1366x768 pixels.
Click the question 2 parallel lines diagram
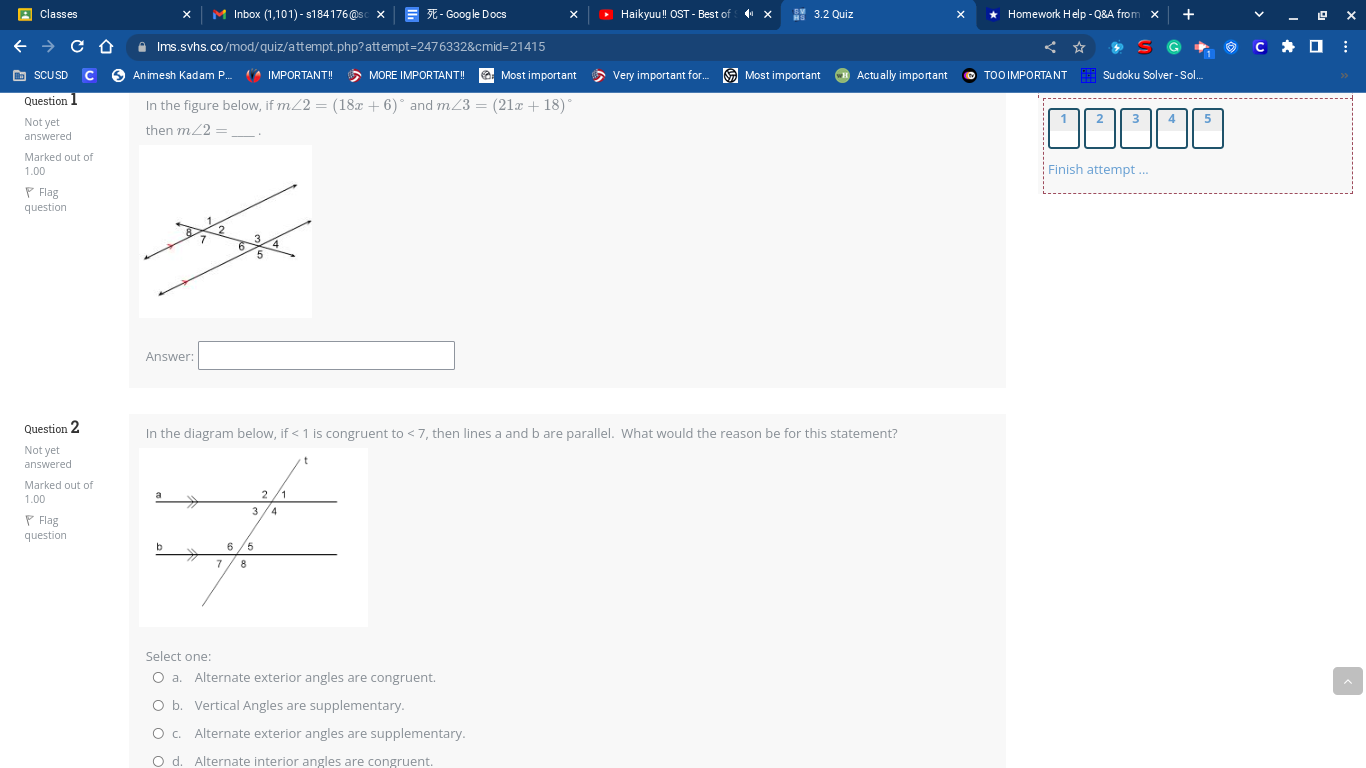pos(253,537)
